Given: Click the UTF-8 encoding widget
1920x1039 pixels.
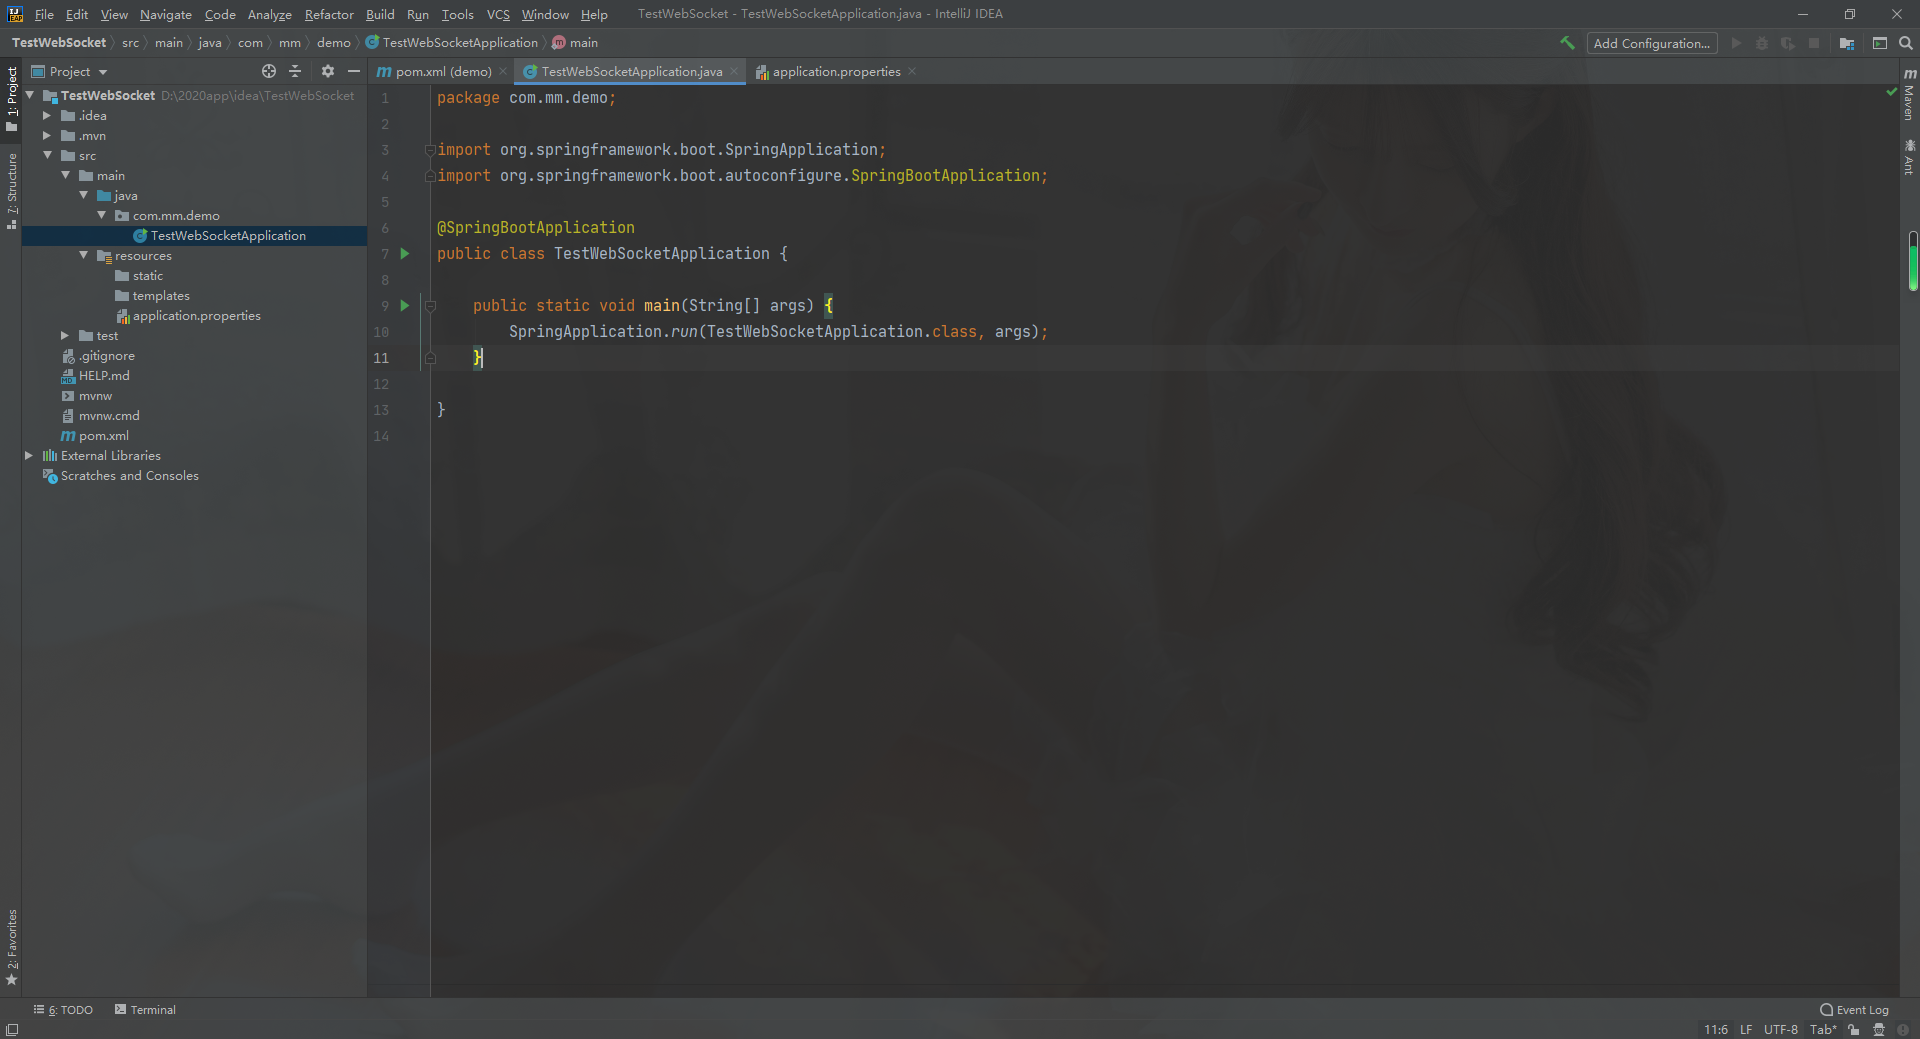Looking at the screenshot, I should [1781, 1029].
